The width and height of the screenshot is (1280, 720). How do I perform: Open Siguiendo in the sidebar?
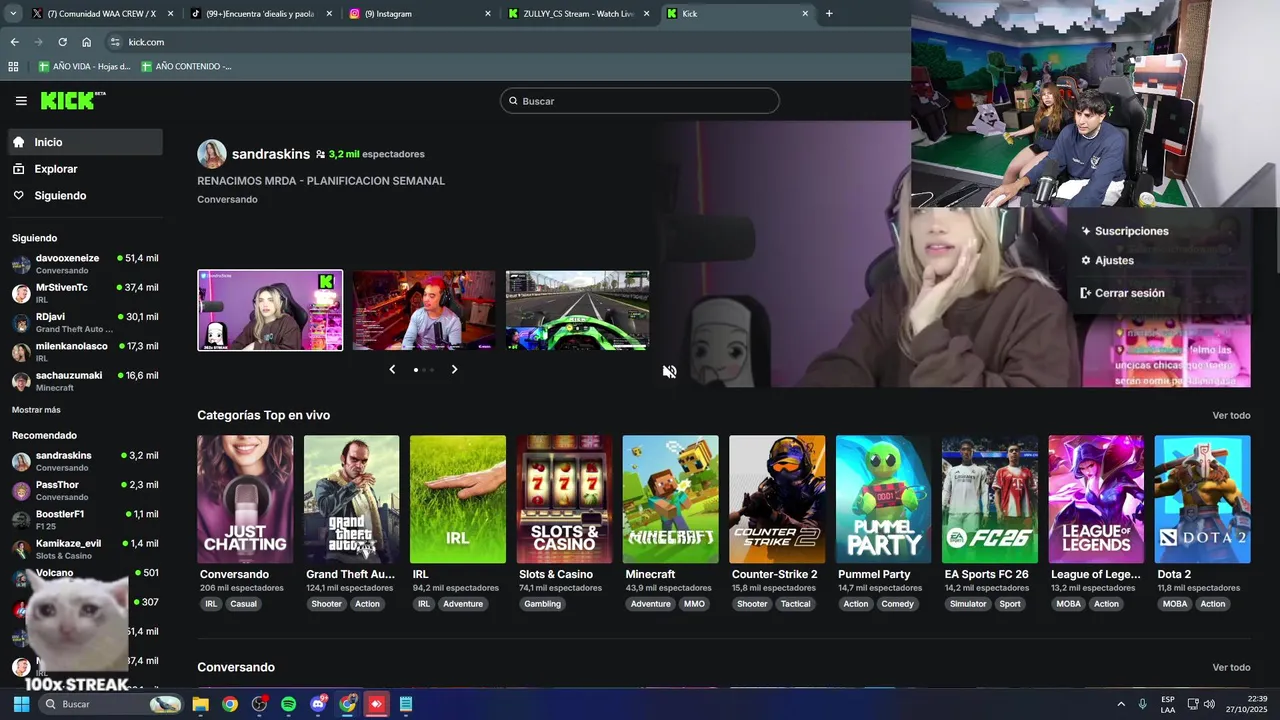[x=86, y=196]
